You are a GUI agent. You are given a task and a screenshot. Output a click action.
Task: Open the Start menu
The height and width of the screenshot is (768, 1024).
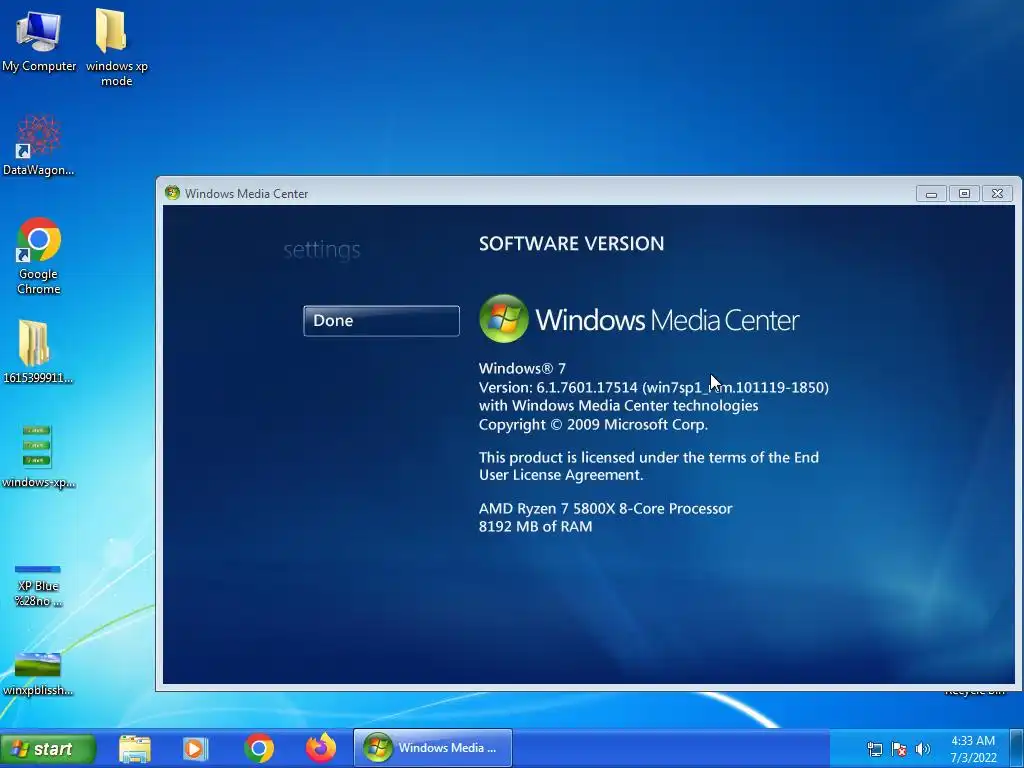click(48, 748)
